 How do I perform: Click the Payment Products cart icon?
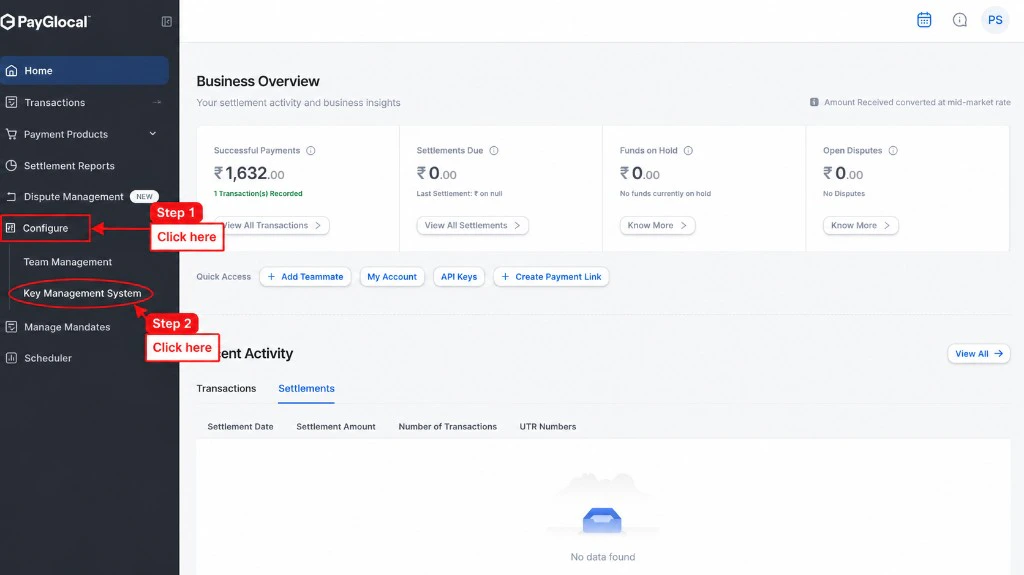coord(11,134)
